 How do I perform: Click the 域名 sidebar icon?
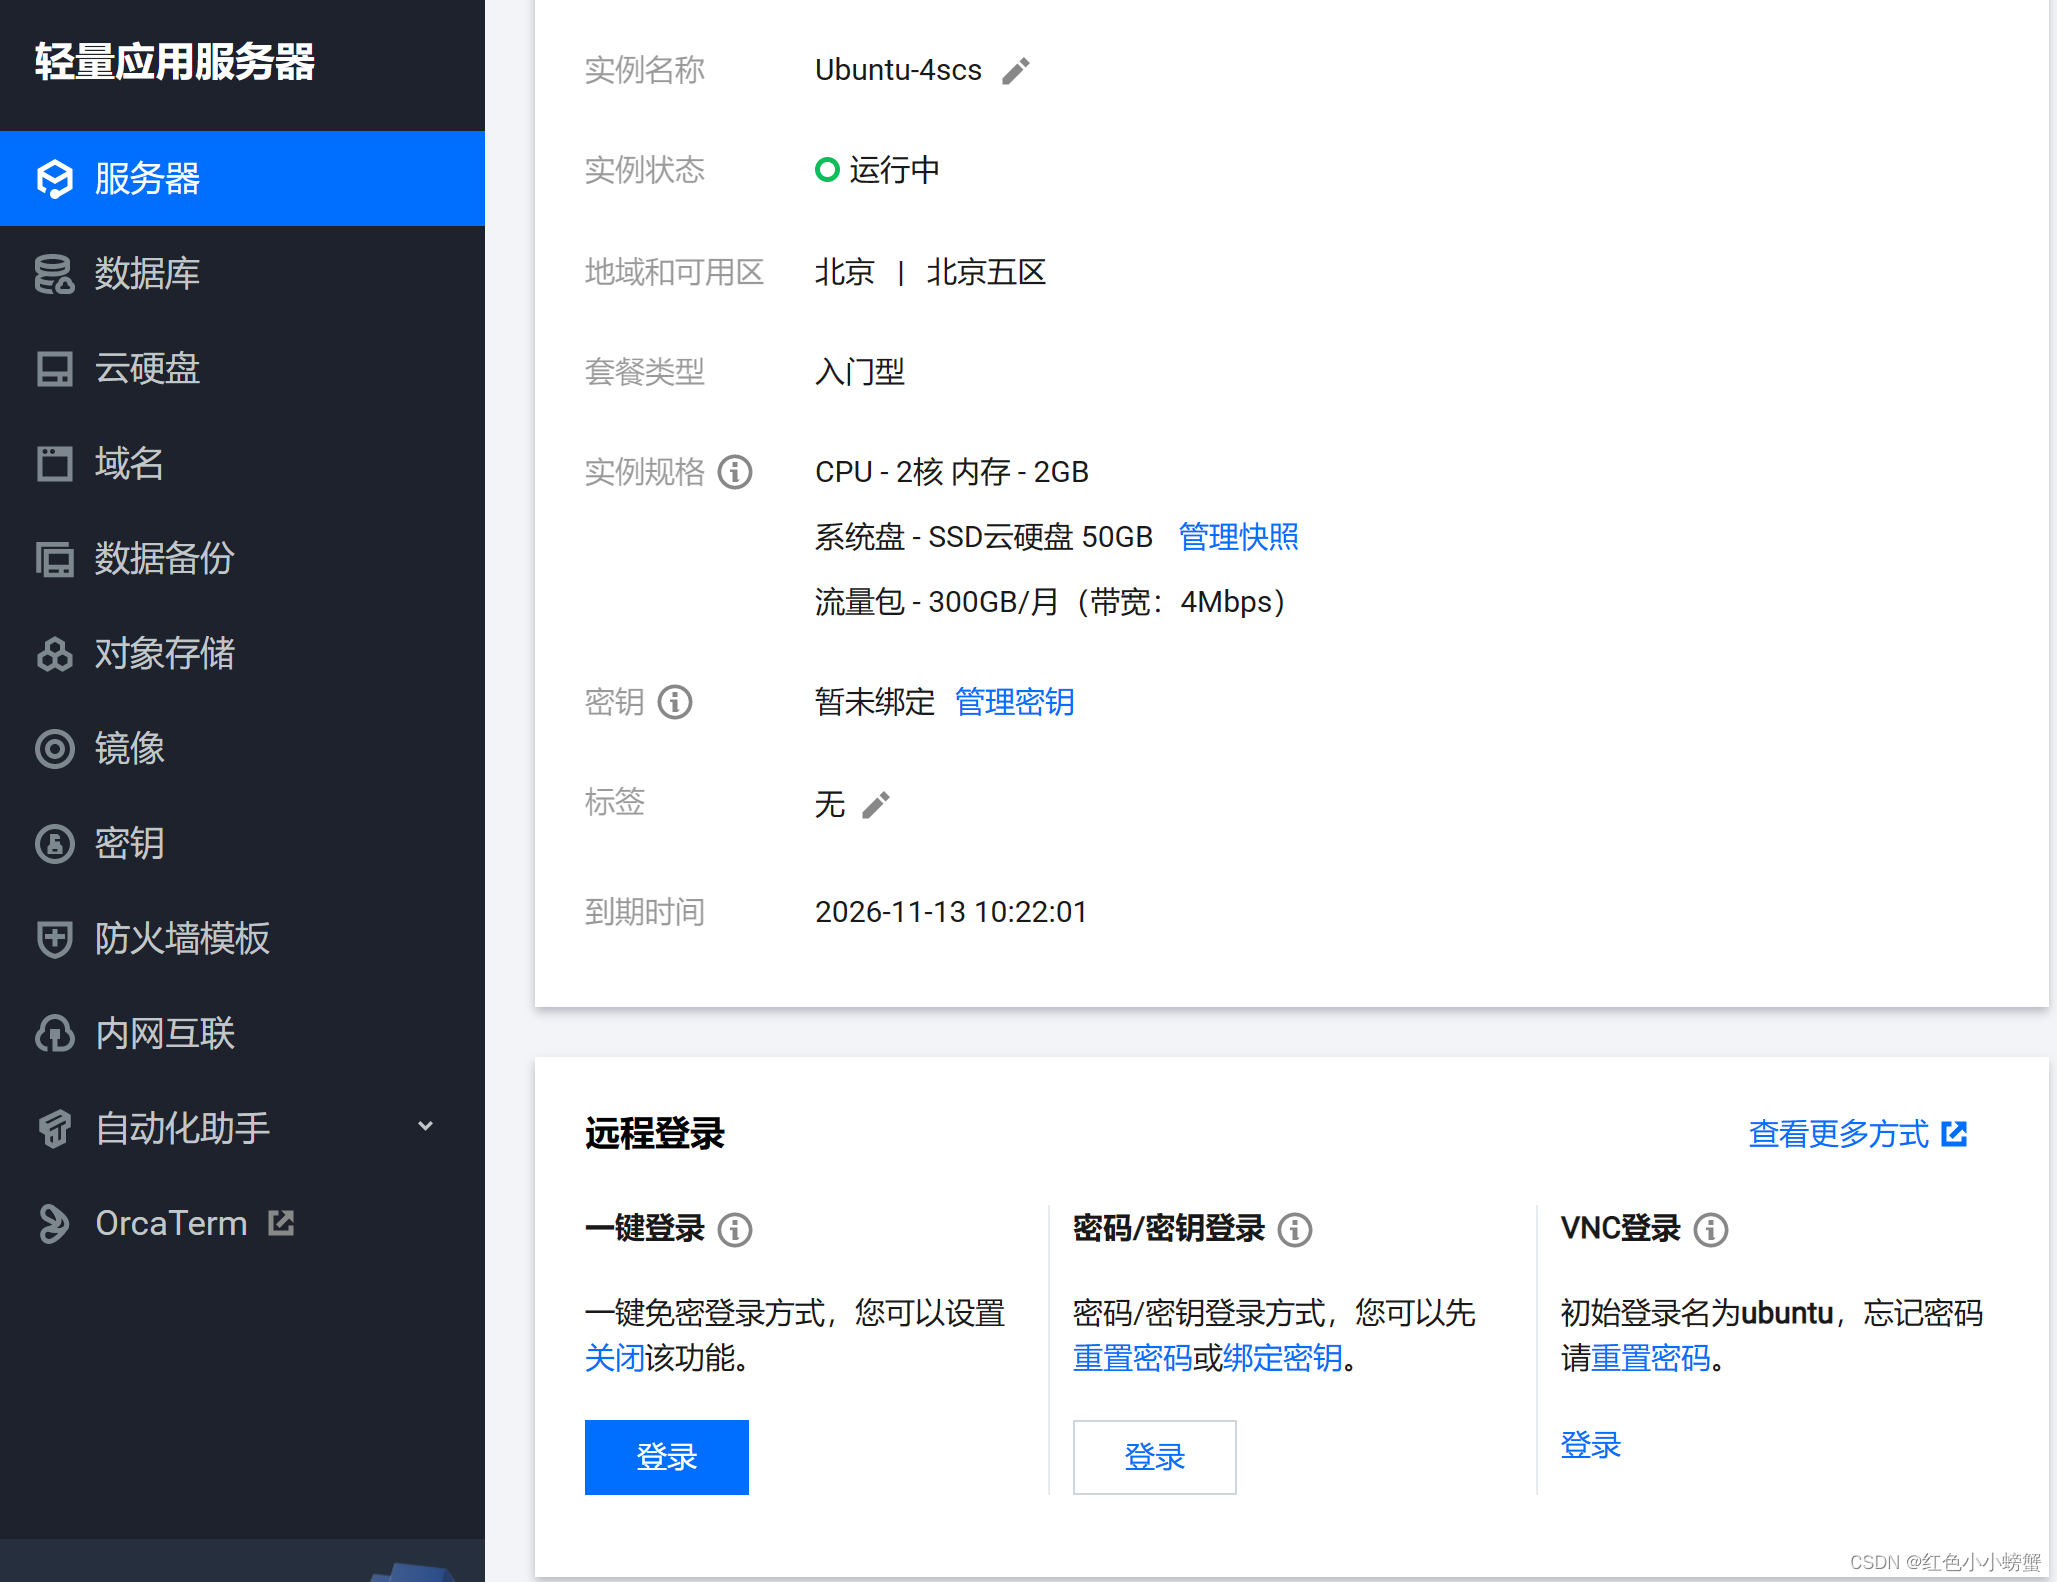point(55,464)
